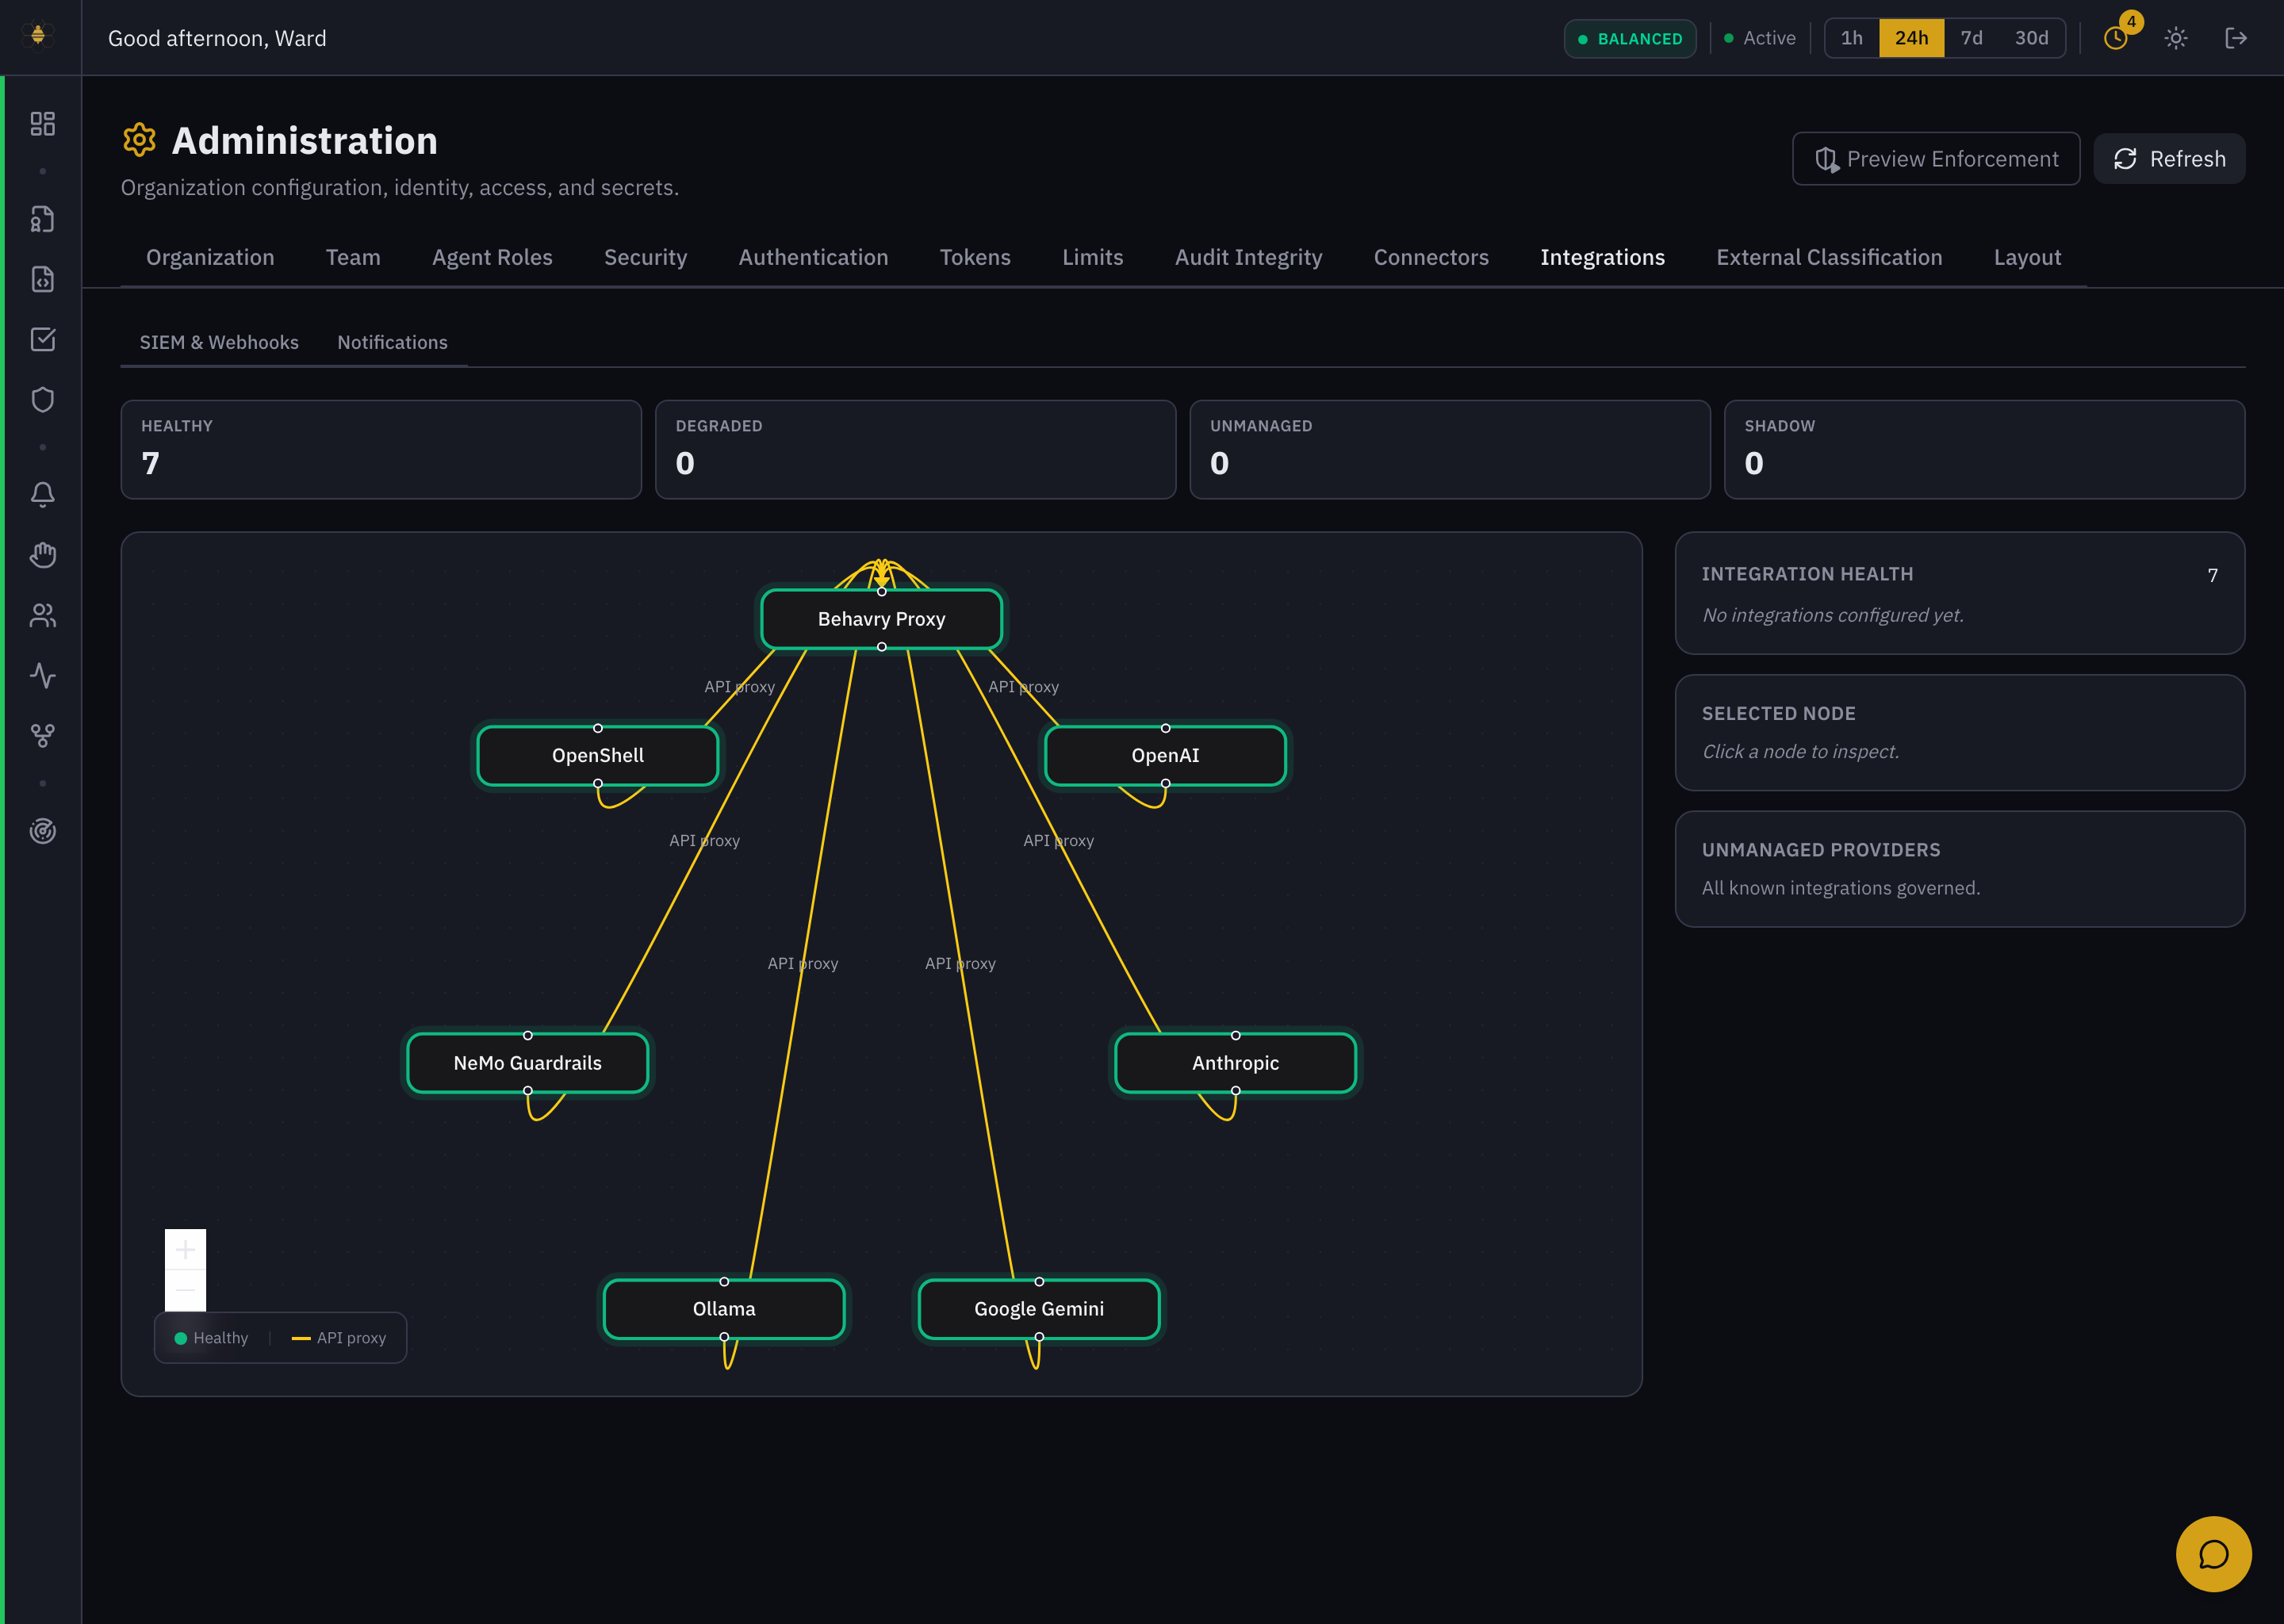This screenshot has height=1624, width=2284.
Task: Open the Notifications sub-tab
Action: click(x=392, y=342)
